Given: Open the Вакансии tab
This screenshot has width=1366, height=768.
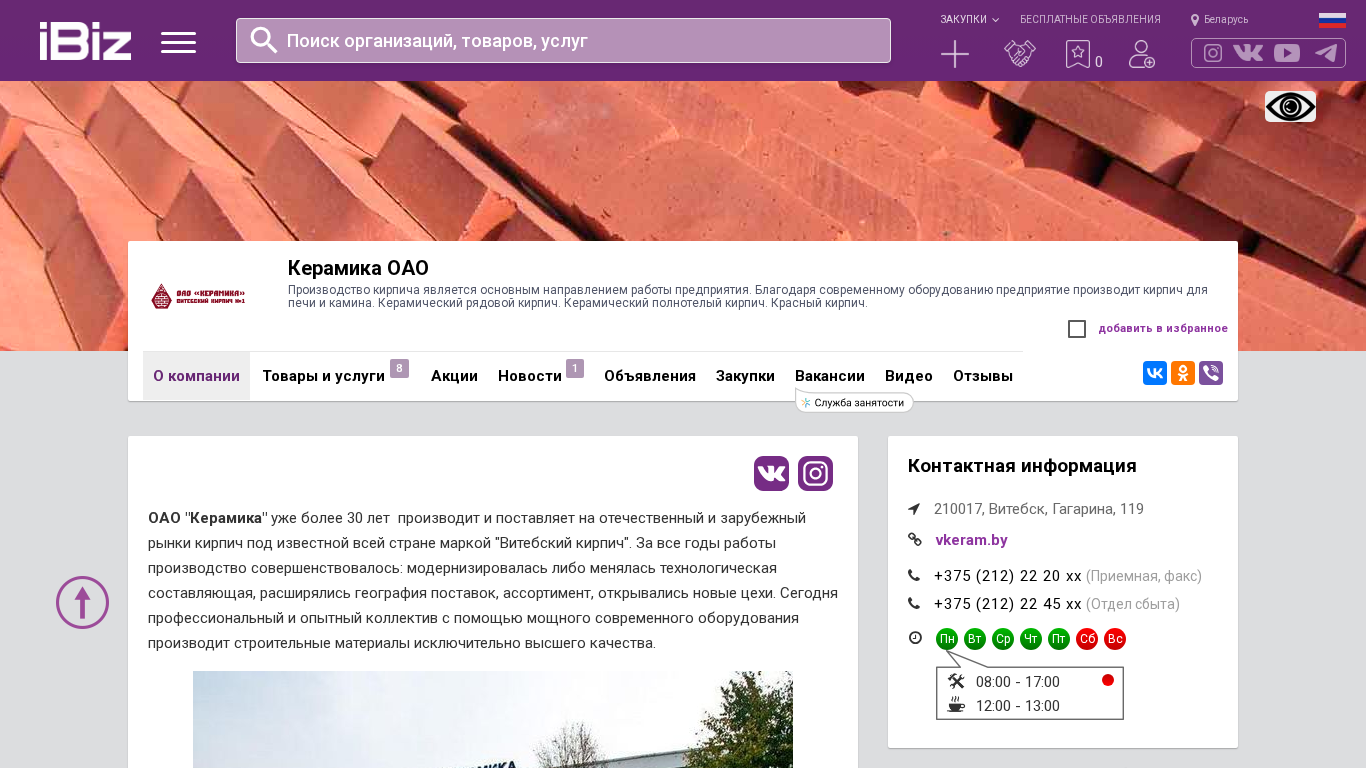Looking at the screenshot, I should [830, 376].
